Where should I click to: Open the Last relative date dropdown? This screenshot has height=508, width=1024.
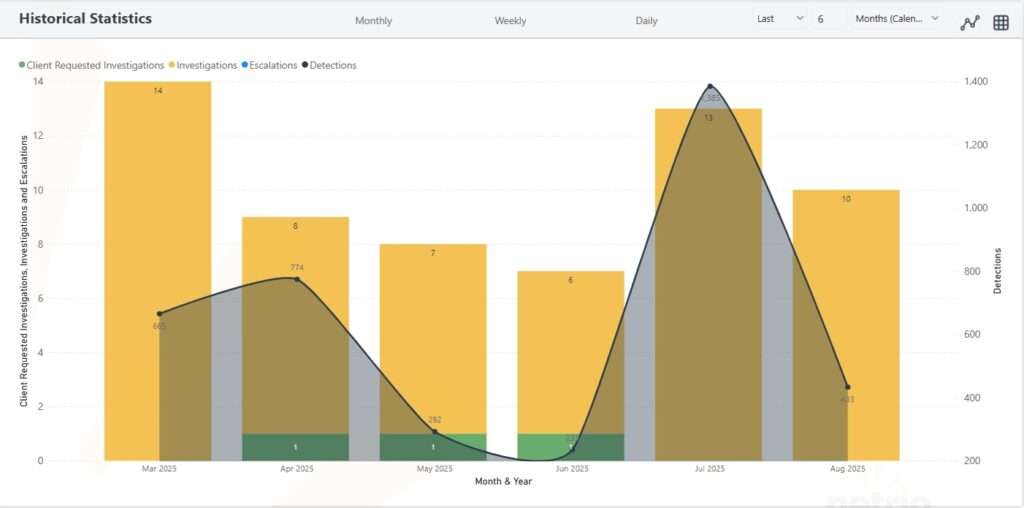(x=780, y=18)
